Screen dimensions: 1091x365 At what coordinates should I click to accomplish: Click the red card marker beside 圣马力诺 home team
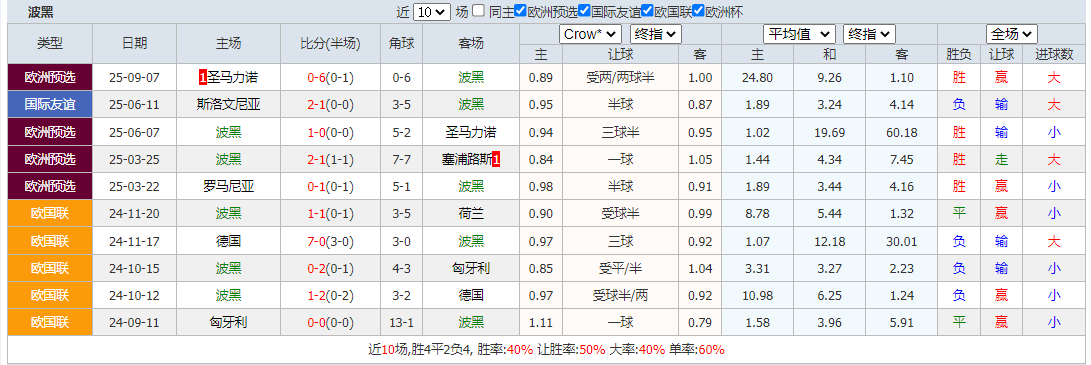pos(202,78)
